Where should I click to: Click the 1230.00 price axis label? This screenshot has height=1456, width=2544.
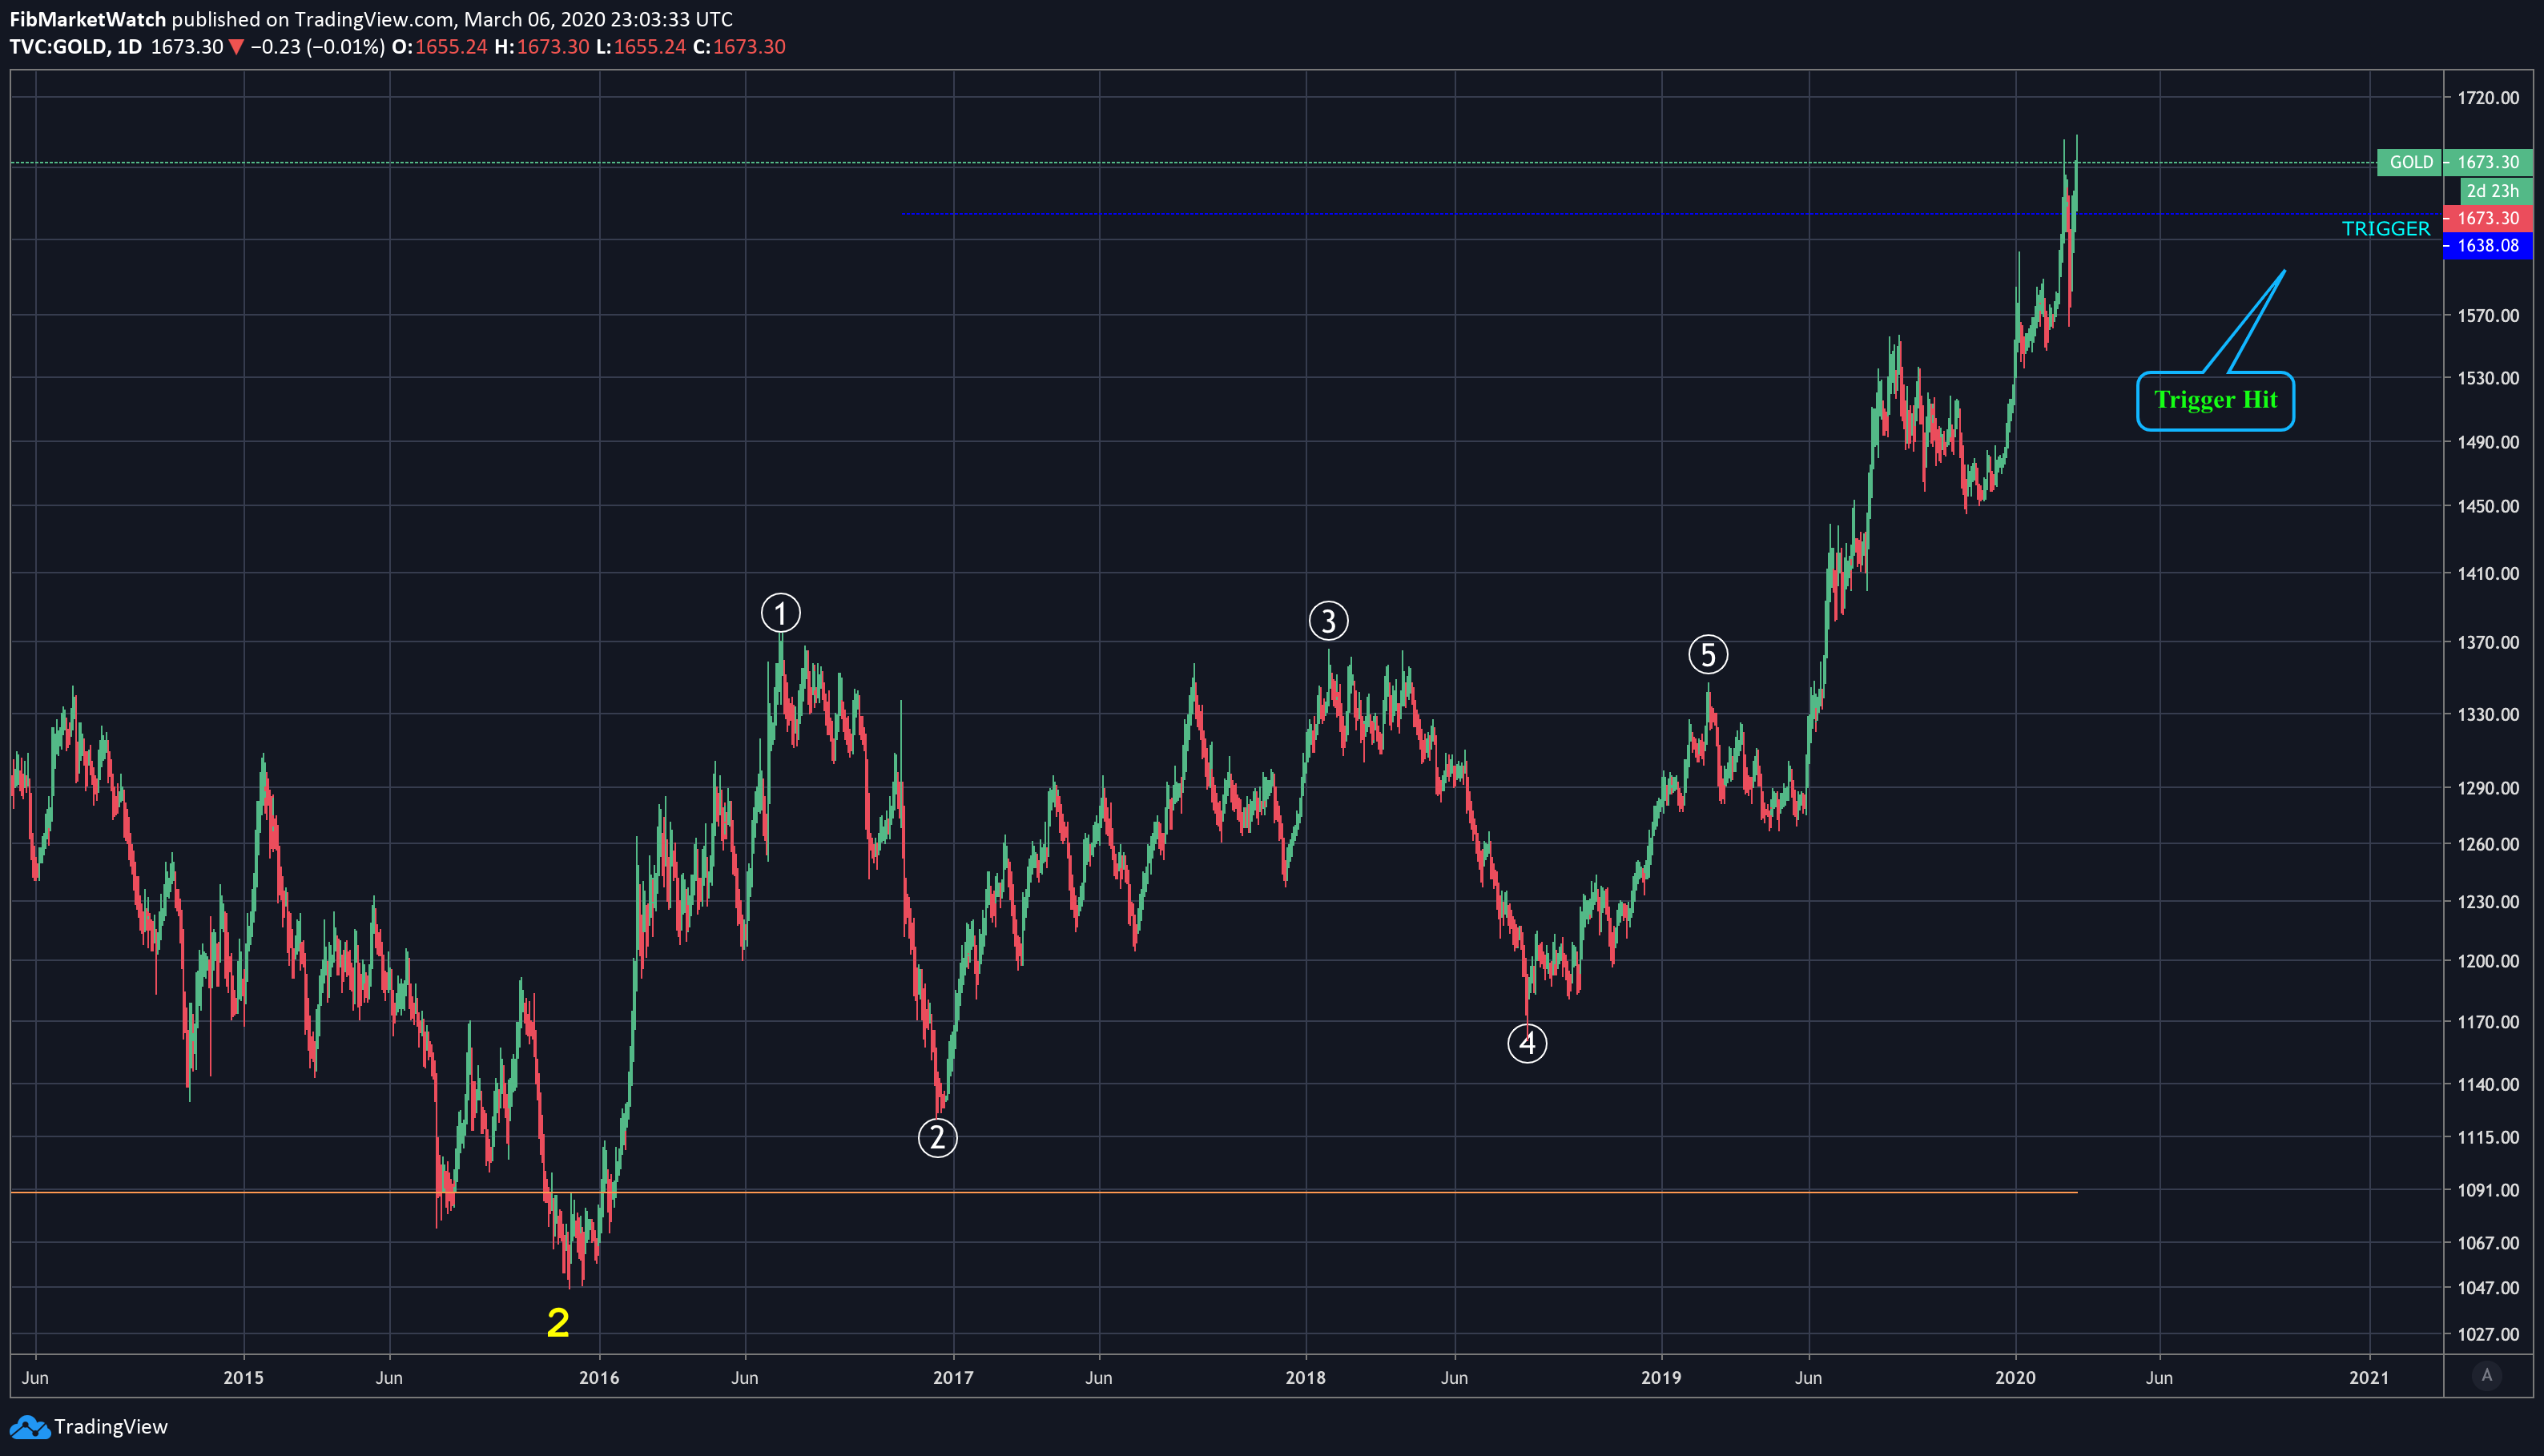[x=2488, y=902]
